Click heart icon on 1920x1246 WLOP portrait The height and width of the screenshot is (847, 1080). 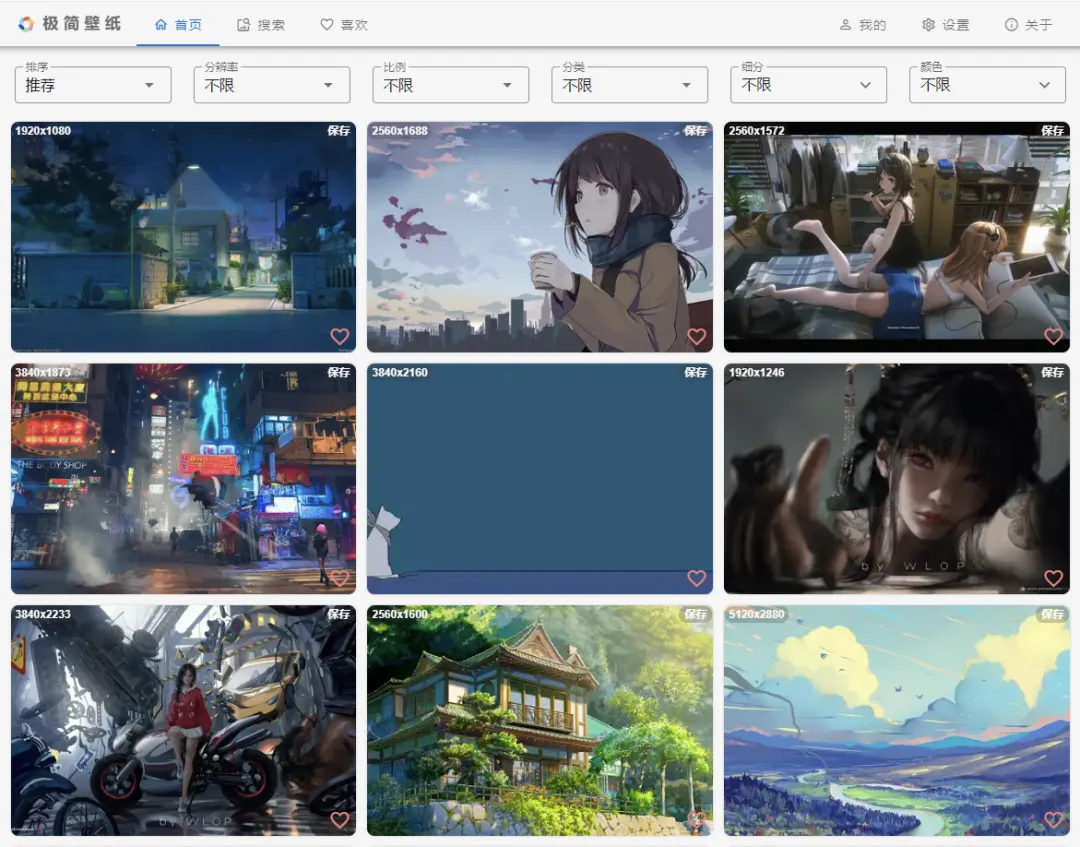[x=1053, y=578]
